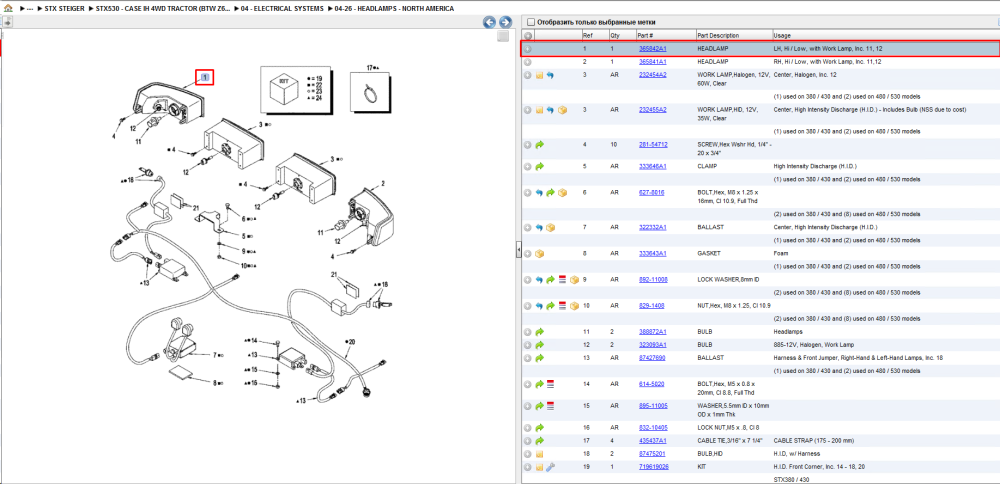Click the red list icon on LOCK WASHER row
The image size is (1000, 484).
pos(562,280)
